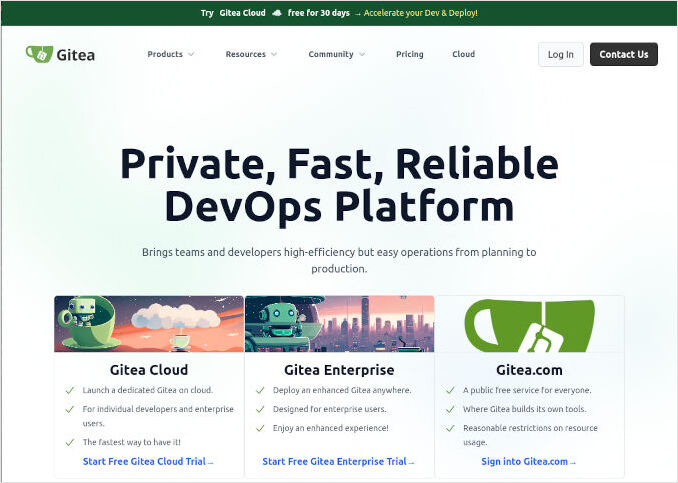Click checkmark beside 'The fastest way to have it!'

coord(69,442)
